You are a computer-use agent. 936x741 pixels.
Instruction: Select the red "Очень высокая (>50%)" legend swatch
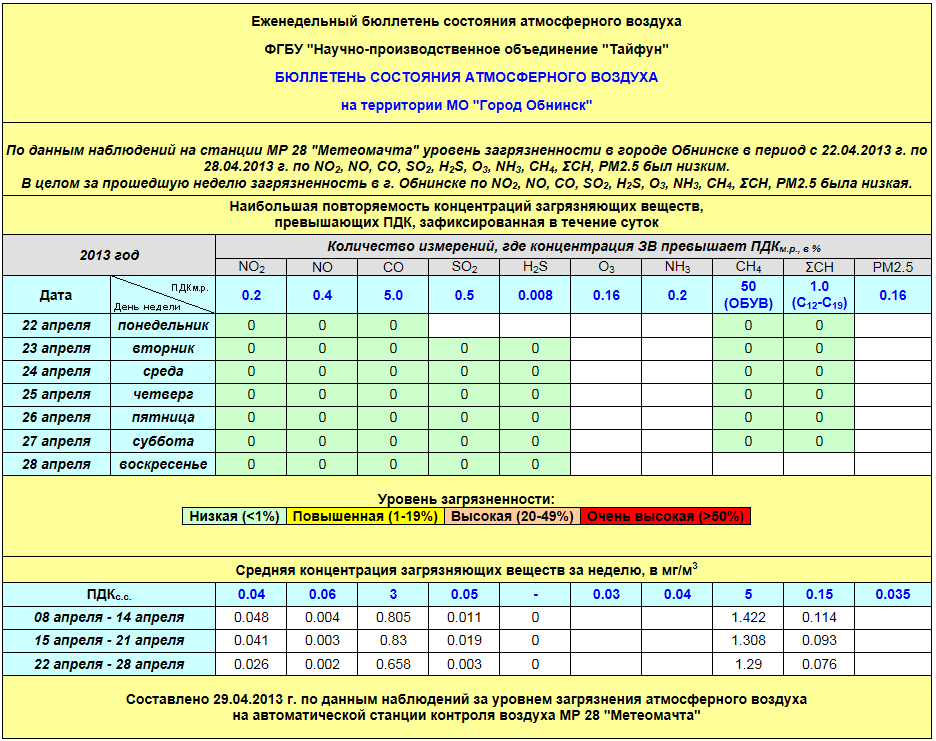click(665, 516)
